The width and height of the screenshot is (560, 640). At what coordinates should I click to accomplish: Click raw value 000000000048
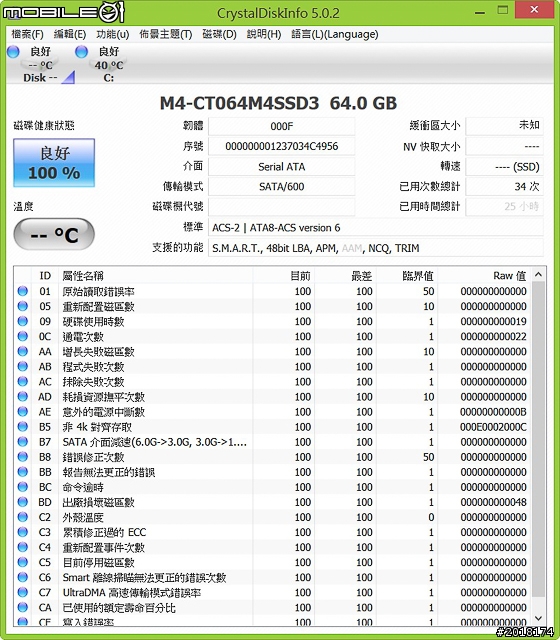[493, 502]
